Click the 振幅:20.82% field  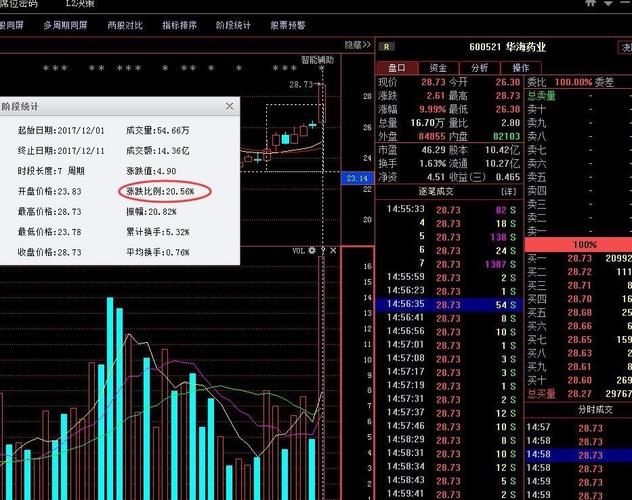(151, 212)
